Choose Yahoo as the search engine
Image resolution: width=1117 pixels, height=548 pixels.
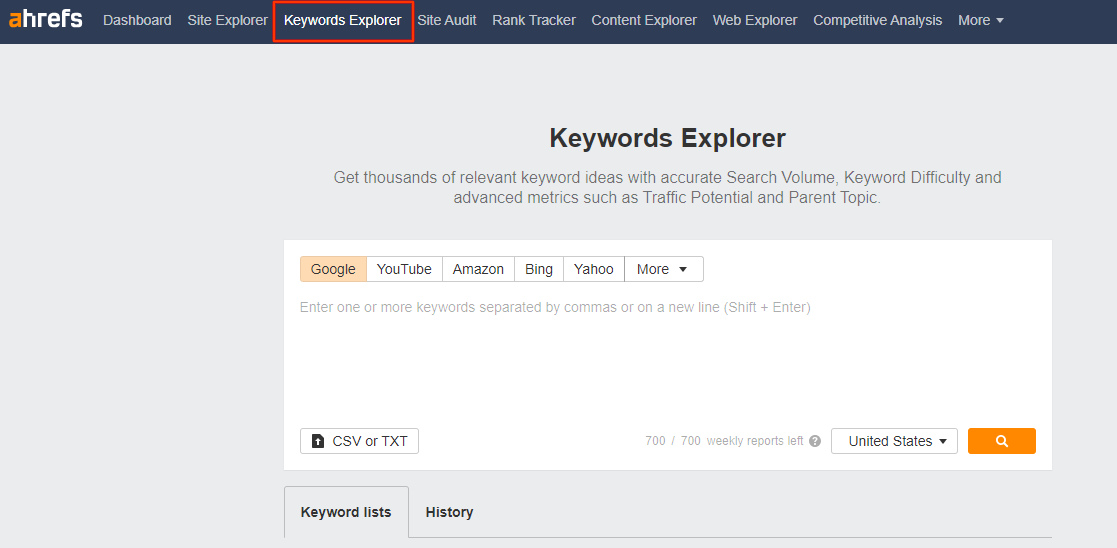[x=594, y=269]
